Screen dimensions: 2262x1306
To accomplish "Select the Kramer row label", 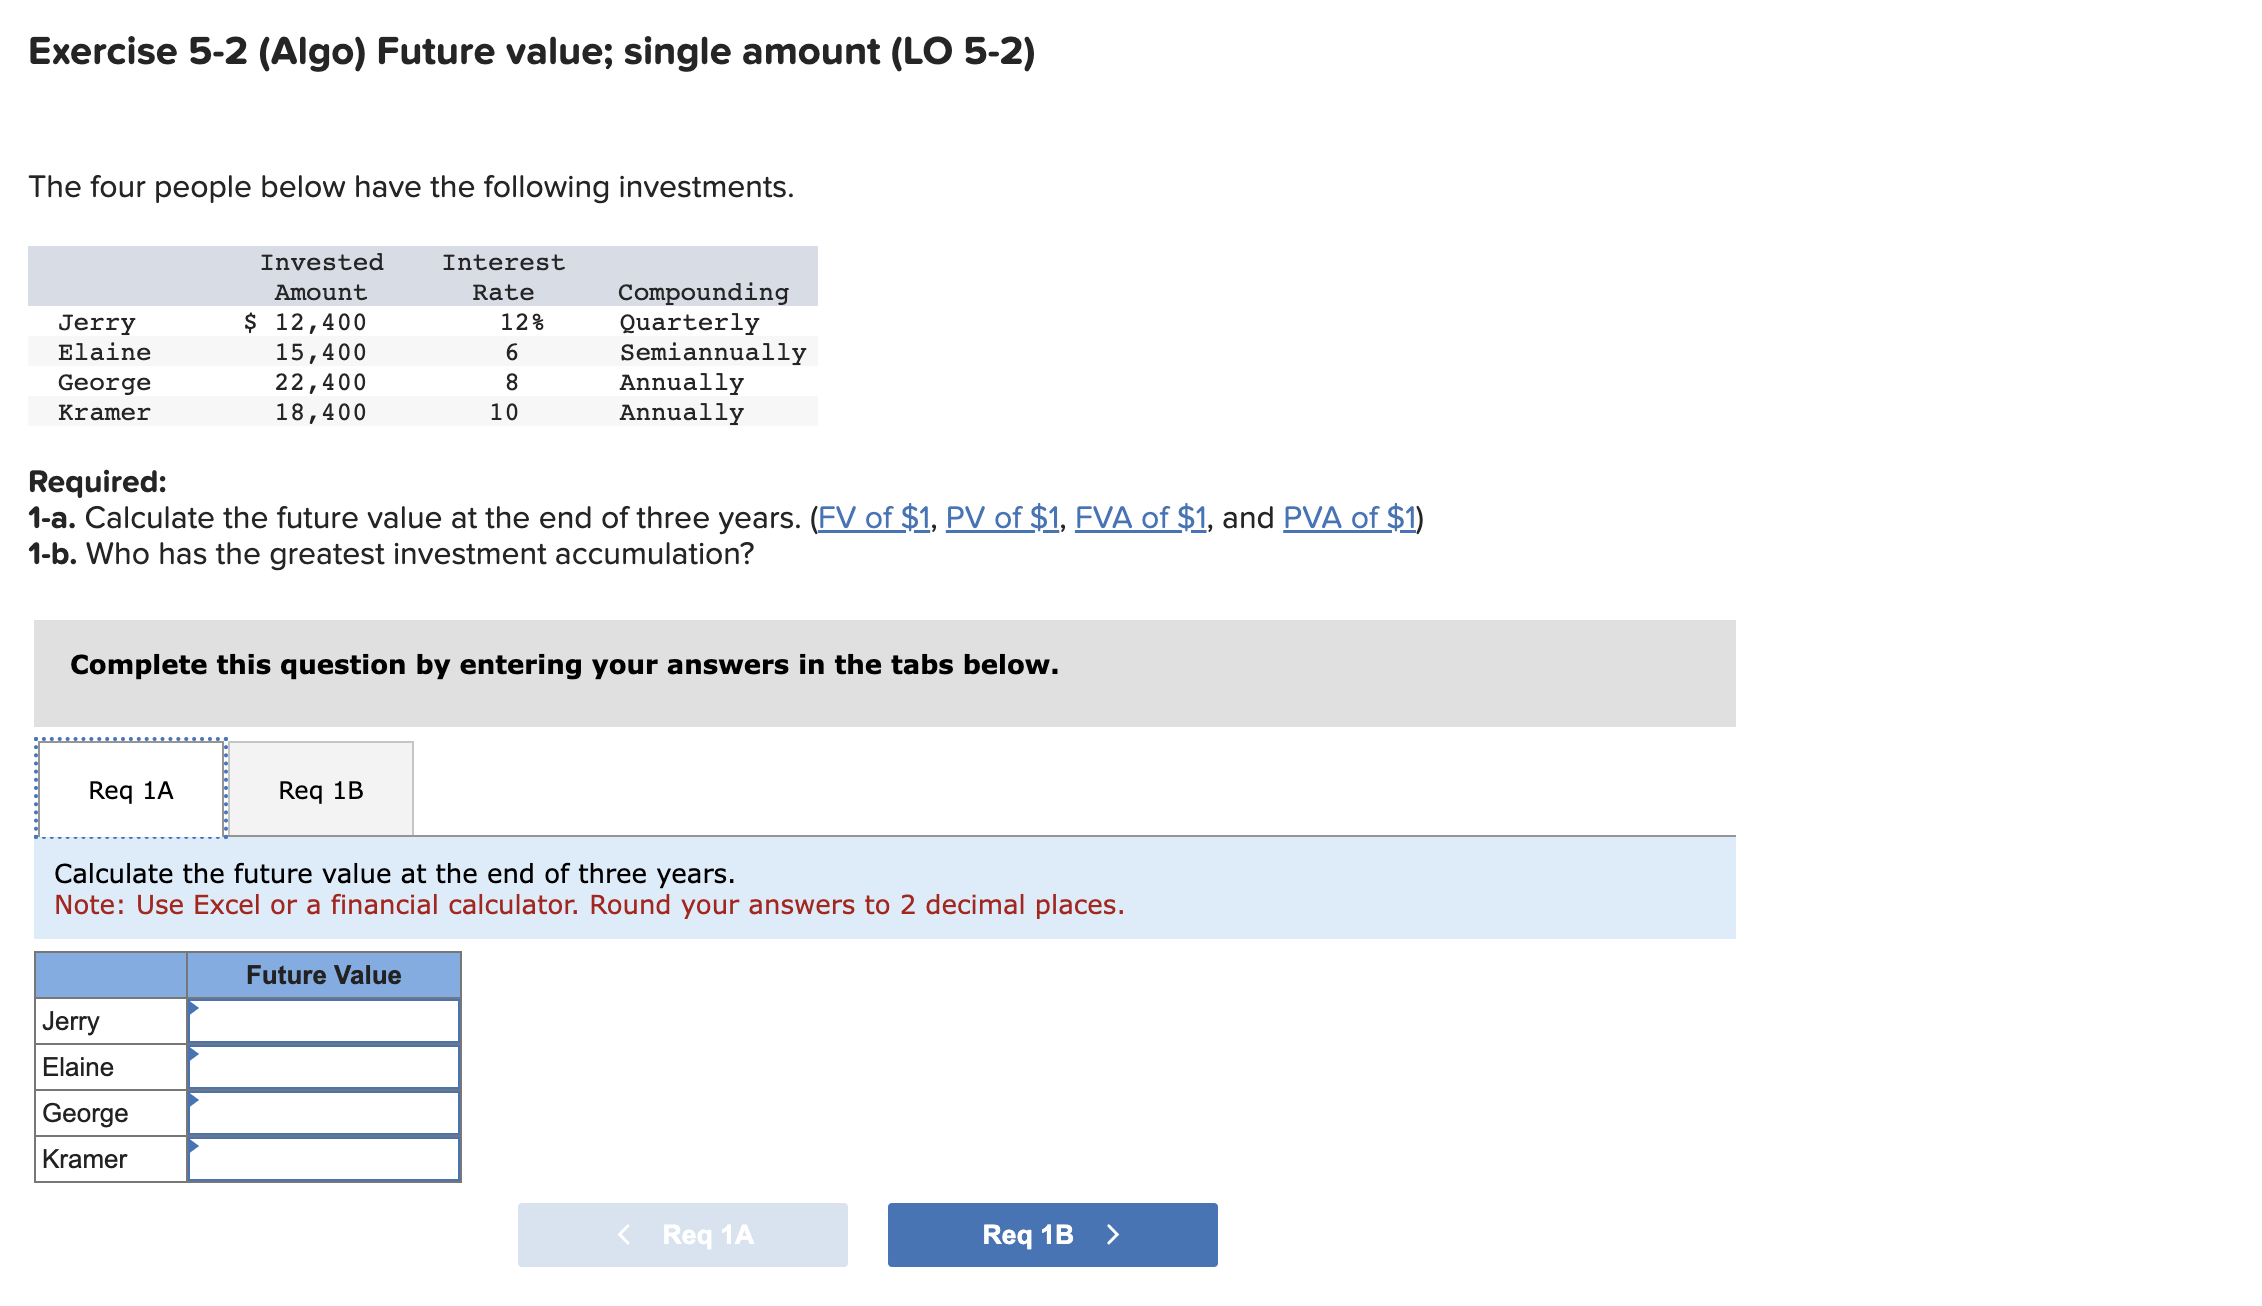I will pyautogui.click(x=85, y=1158).
